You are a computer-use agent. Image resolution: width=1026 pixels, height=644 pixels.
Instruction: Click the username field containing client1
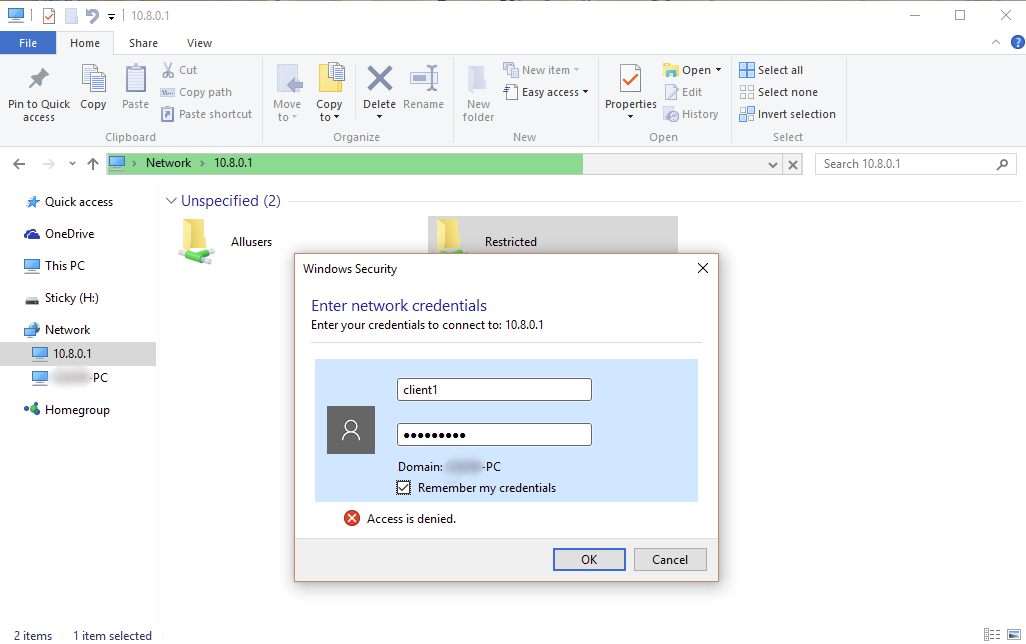494,390
